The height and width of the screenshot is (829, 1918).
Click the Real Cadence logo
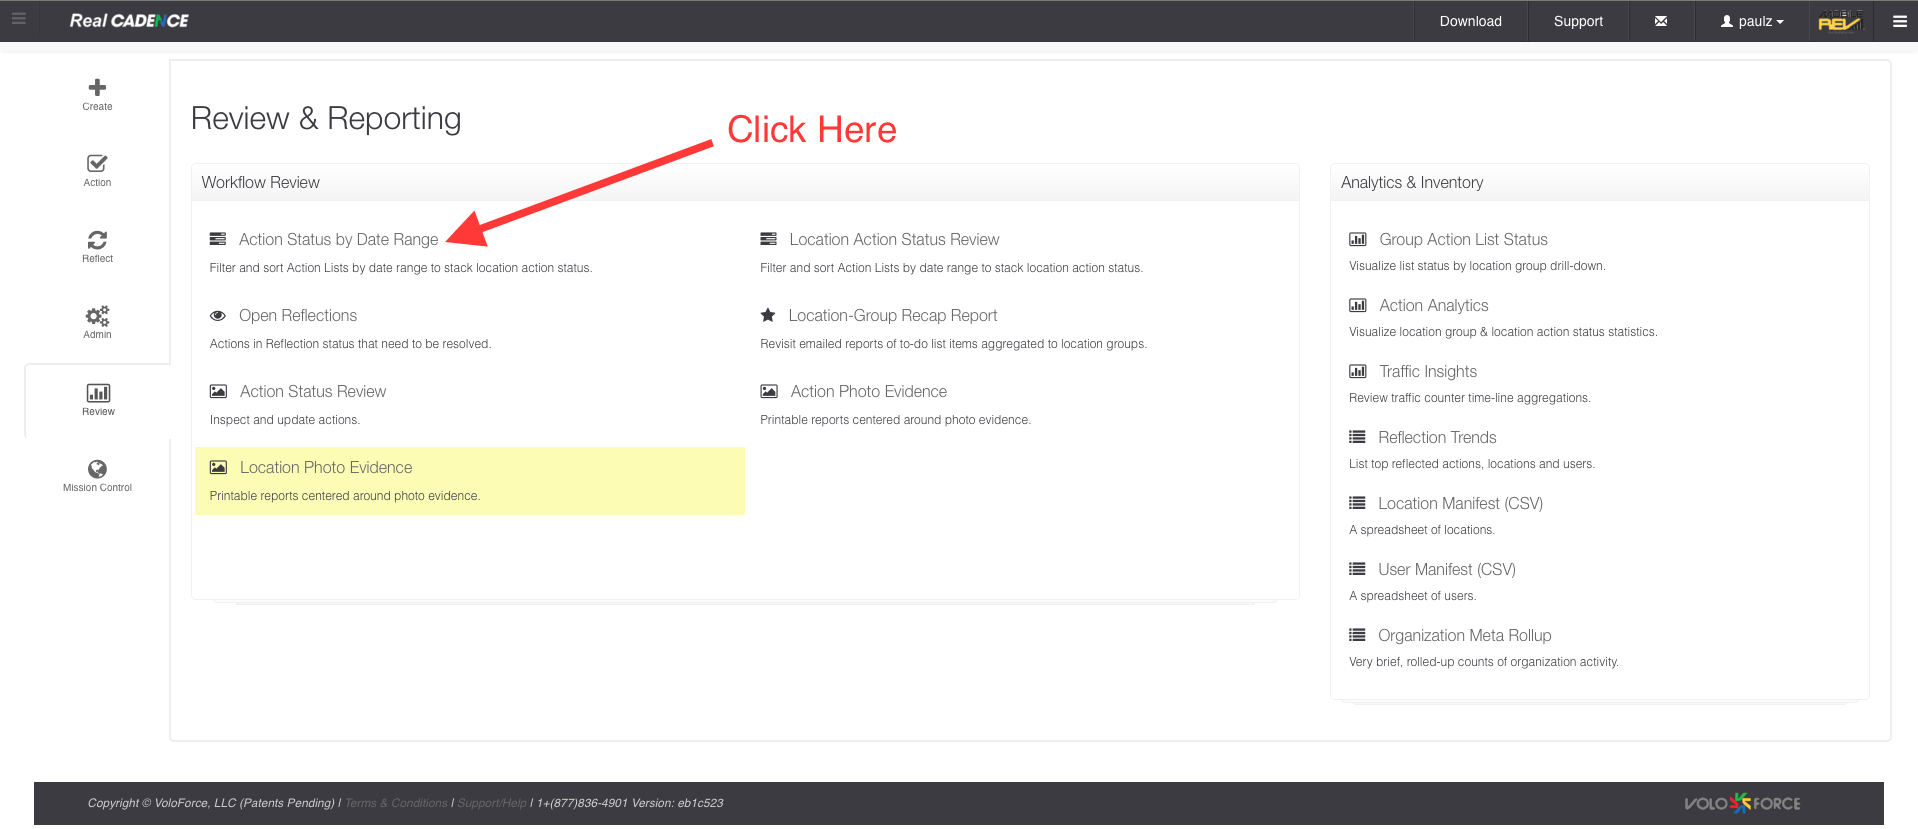(129, 21)
